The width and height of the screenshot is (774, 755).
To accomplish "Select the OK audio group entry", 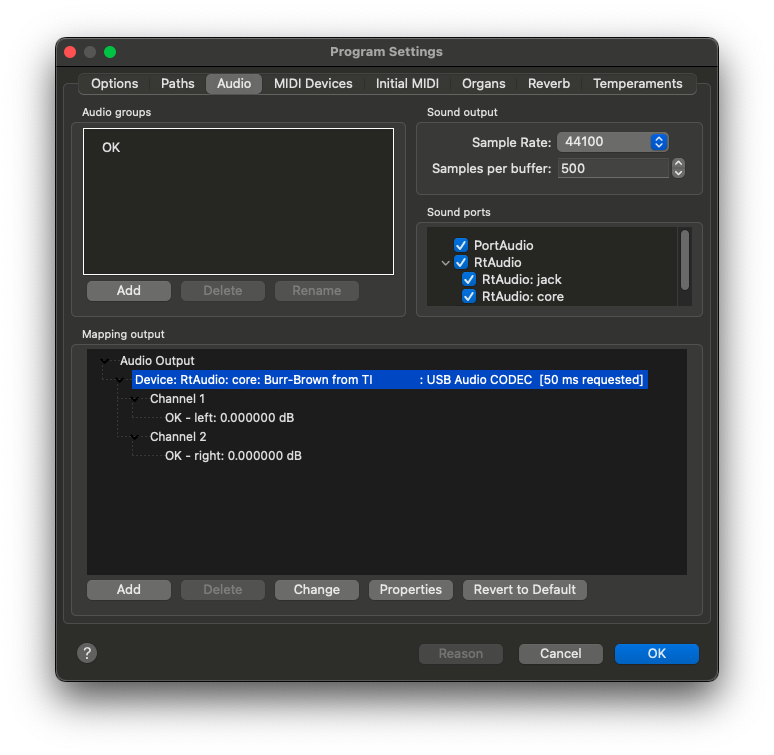I will pyautogui.click(x=111, y=148).
